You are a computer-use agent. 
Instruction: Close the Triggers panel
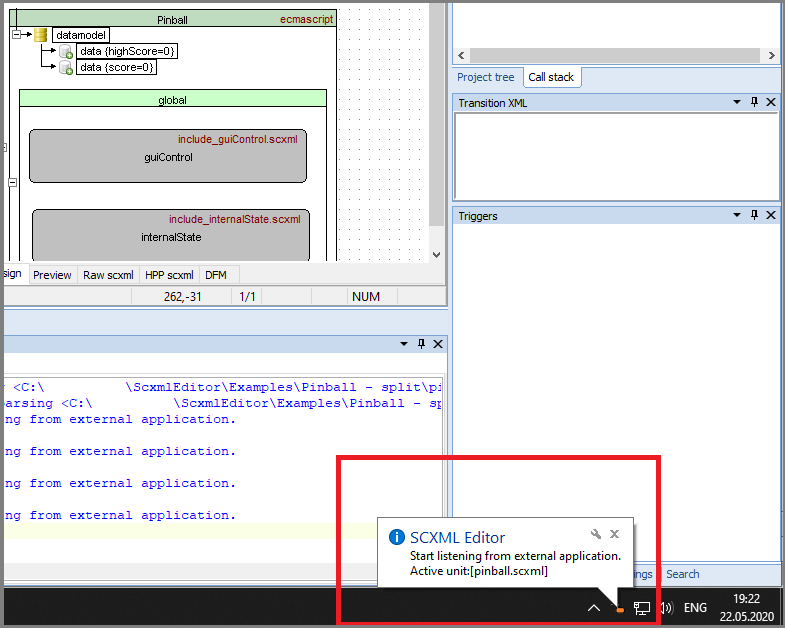(771, 215)
